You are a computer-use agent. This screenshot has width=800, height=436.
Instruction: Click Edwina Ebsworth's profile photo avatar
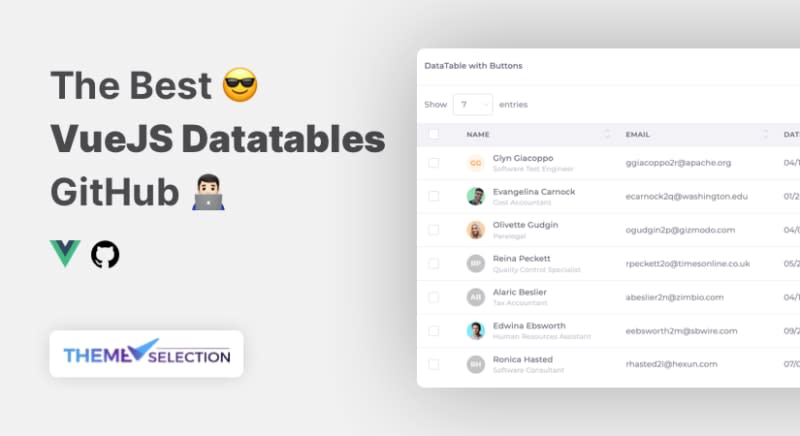pyautogui.click(x=476, y=331)
